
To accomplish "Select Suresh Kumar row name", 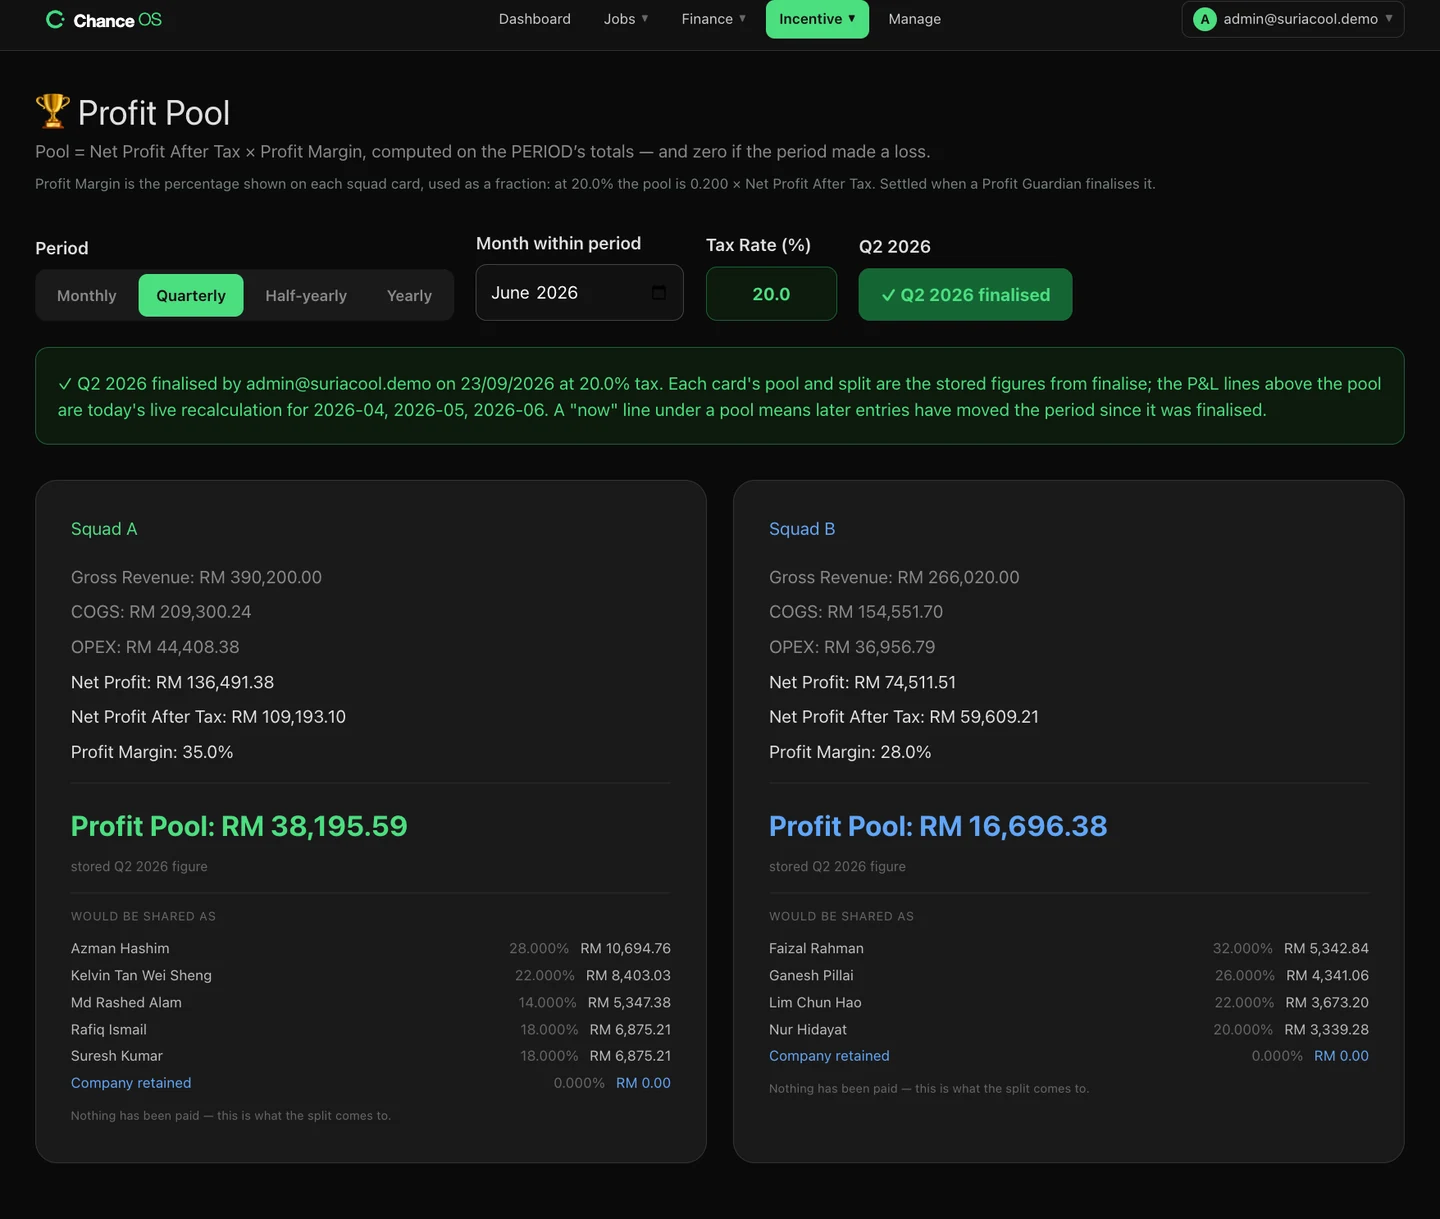I will [116, 1056].
